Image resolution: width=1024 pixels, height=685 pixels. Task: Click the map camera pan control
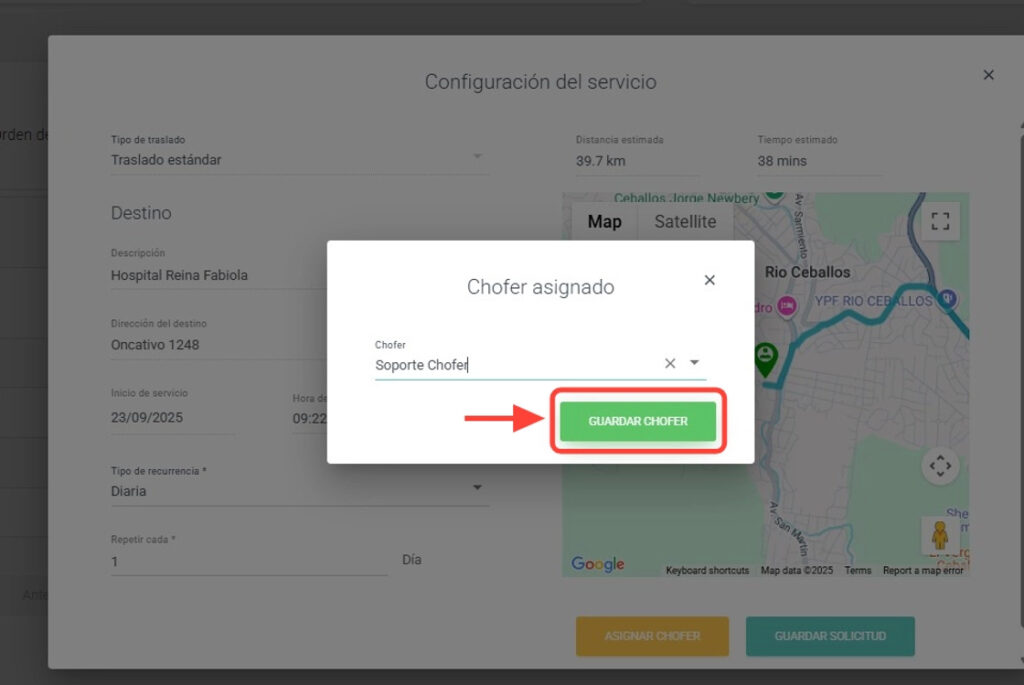(x=940, y=466)
